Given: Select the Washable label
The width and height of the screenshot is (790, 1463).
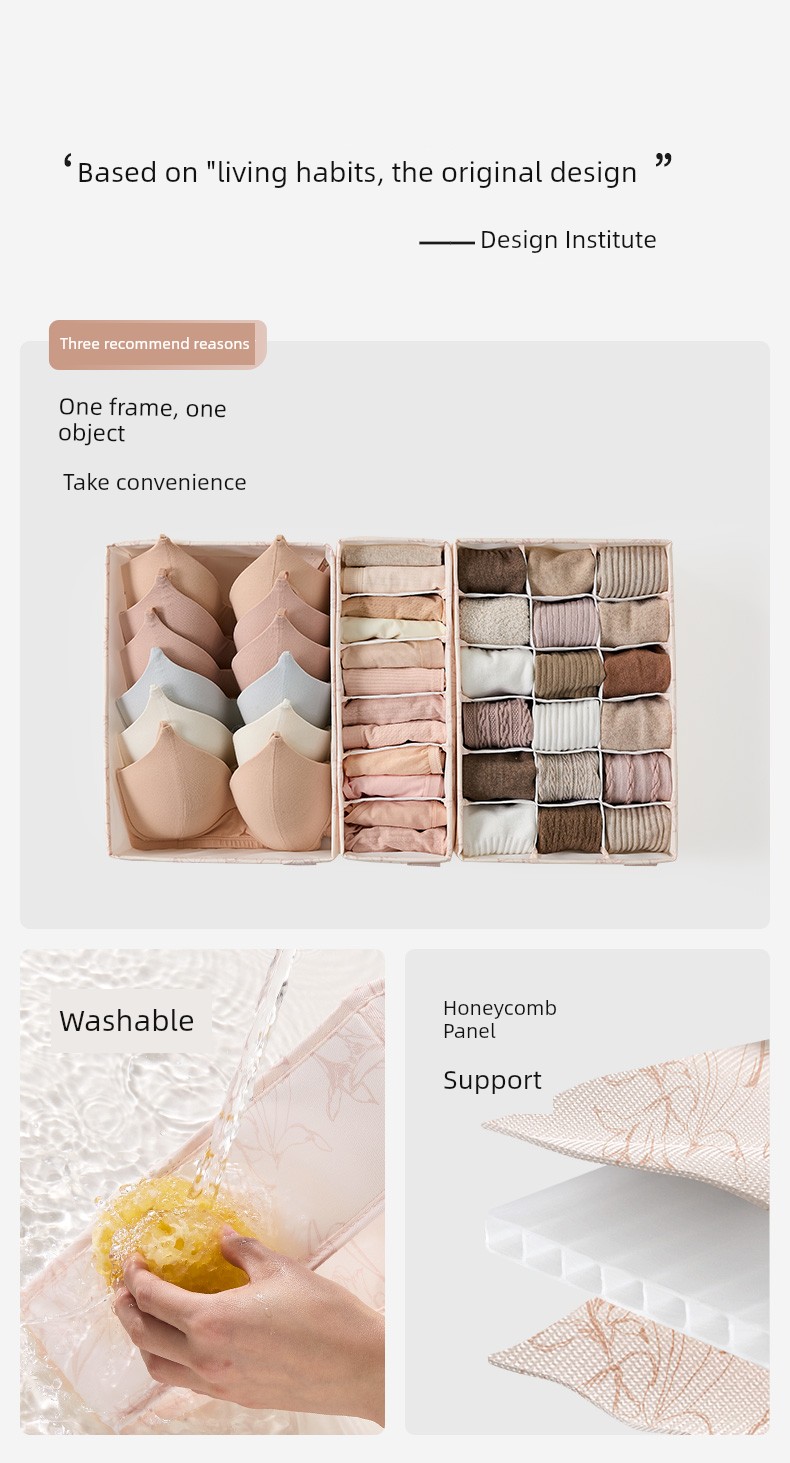Looking at the screenshot, I should (127, 1021).
